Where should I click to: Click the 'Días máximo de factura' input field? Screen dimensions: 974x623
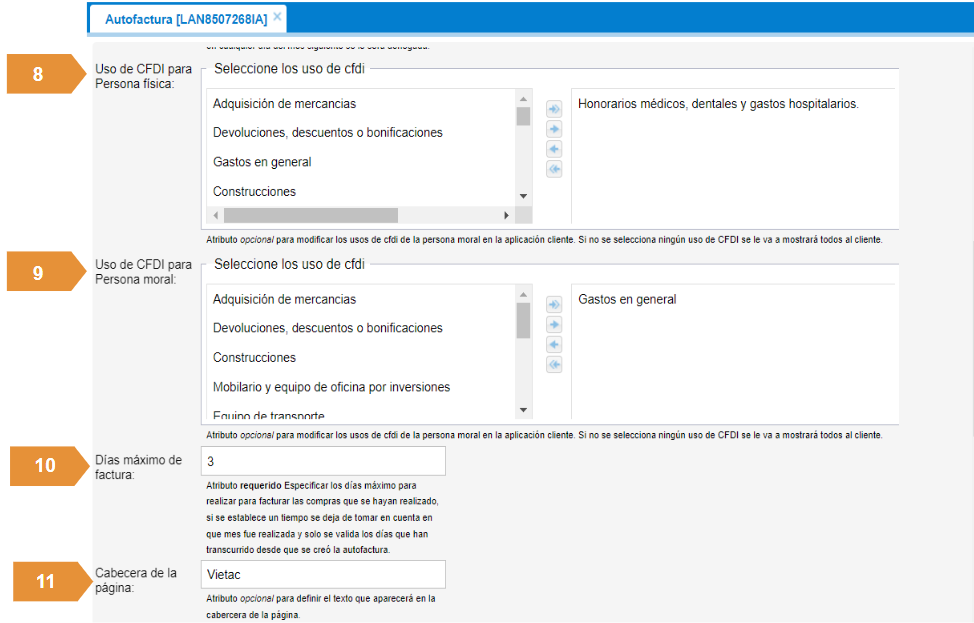tap(321, 461)
